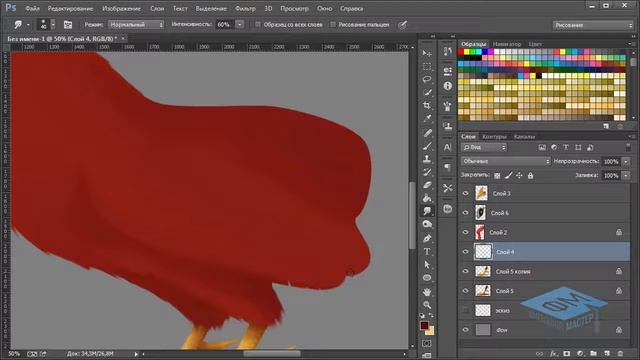Select the Zoom tool
The image size is (640, 360).
tap(427, 305)
